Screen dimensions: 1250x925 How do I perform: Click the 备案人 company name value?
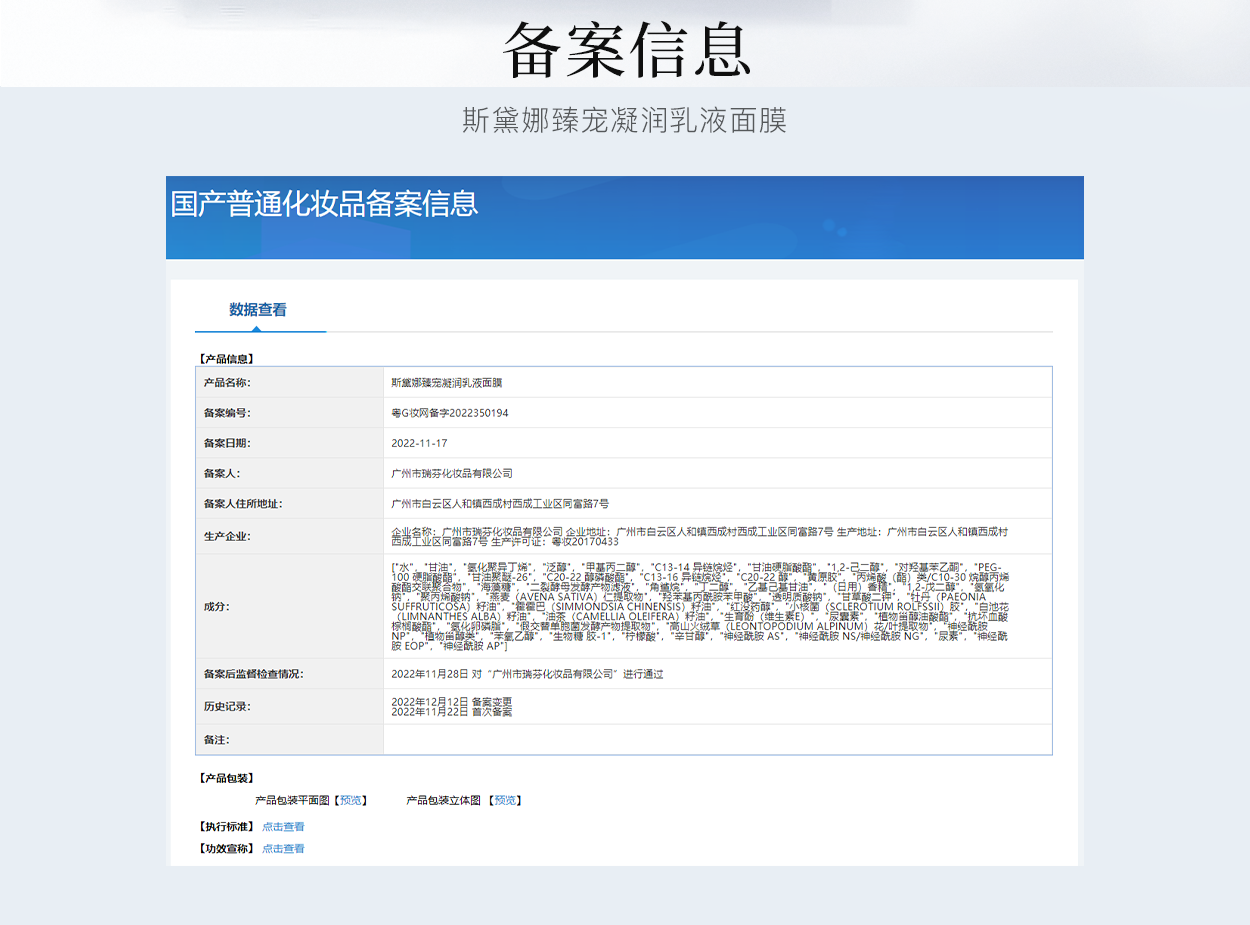452,473
